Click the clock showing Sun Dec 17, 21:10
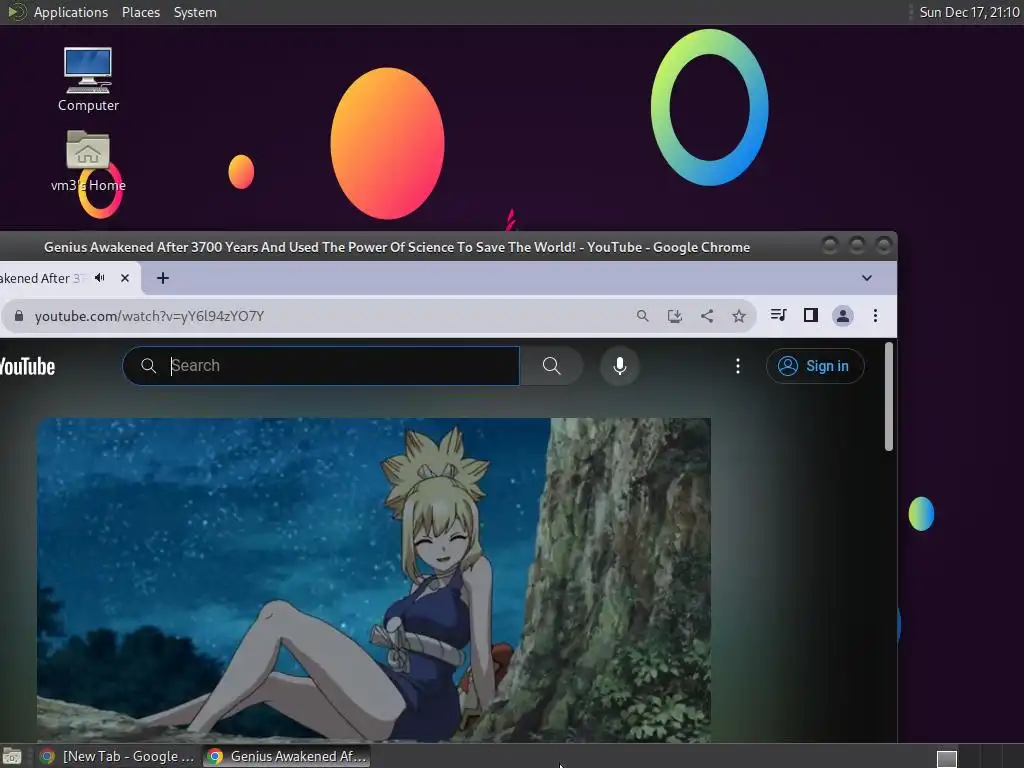Screen dimensions: 1024x768 pyautogui.click(x=968, y=12)
